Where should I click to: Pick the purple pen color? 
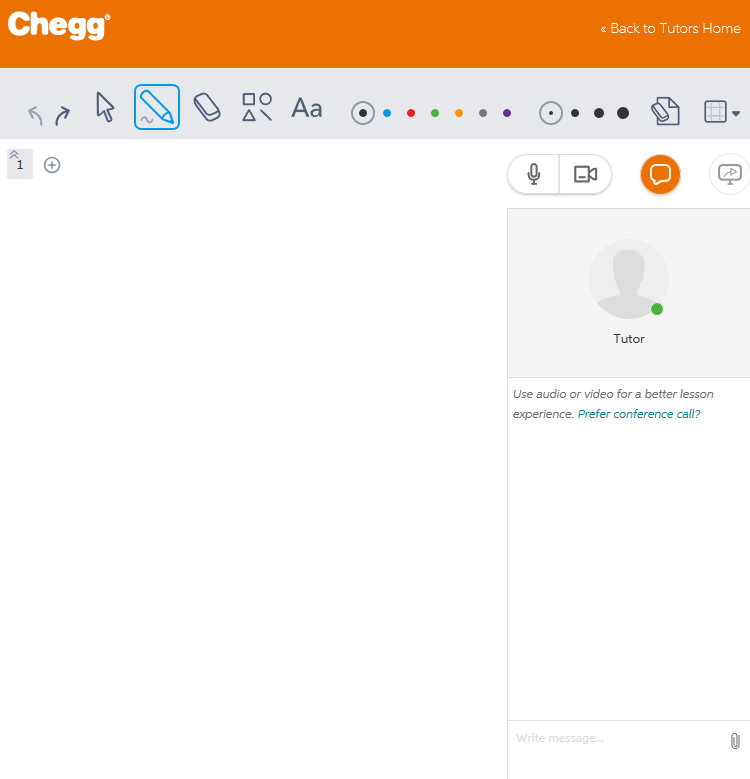tap(507, 113)
